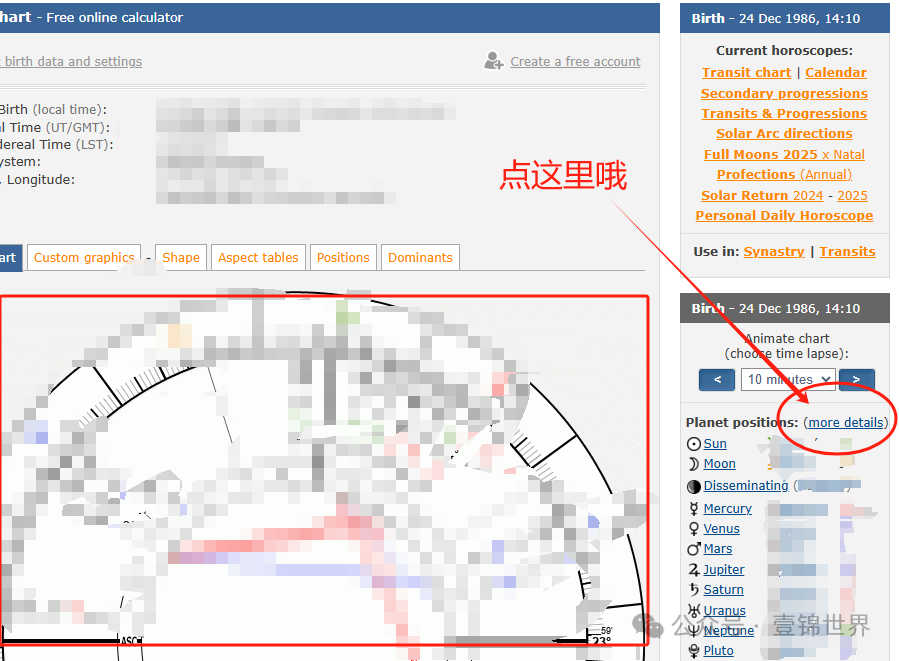Open Profections (Annual) link

point(784,174)
